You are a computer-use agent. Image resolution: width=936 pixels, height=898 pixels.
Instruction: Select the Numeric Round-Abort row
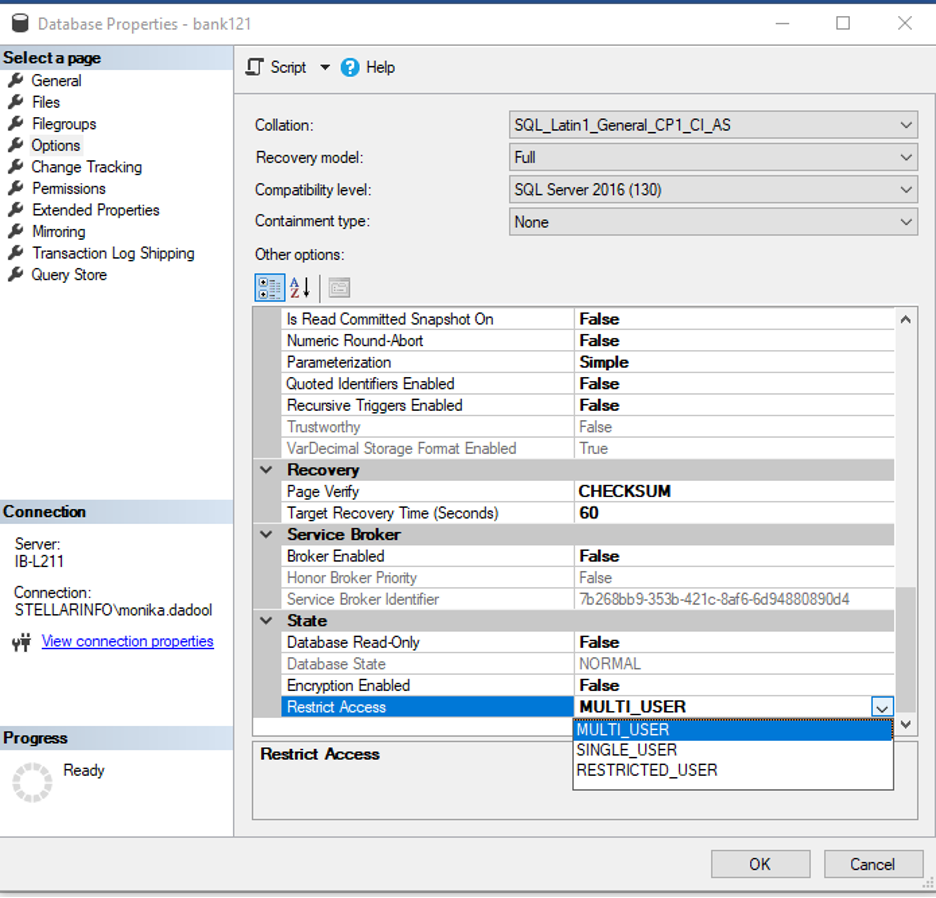tap(587, 340)
